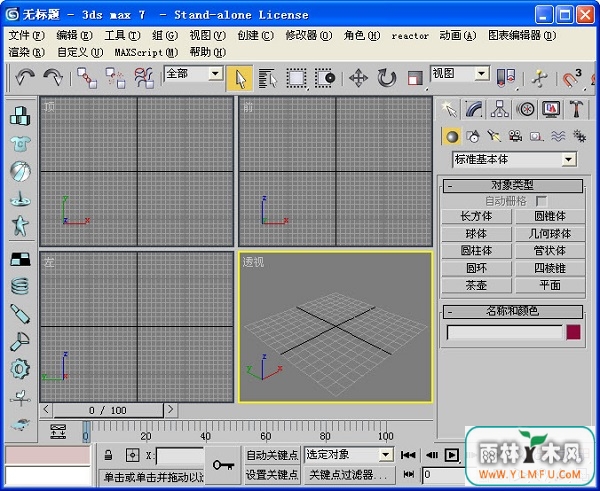Select the Scale tool

click(415, 78)
